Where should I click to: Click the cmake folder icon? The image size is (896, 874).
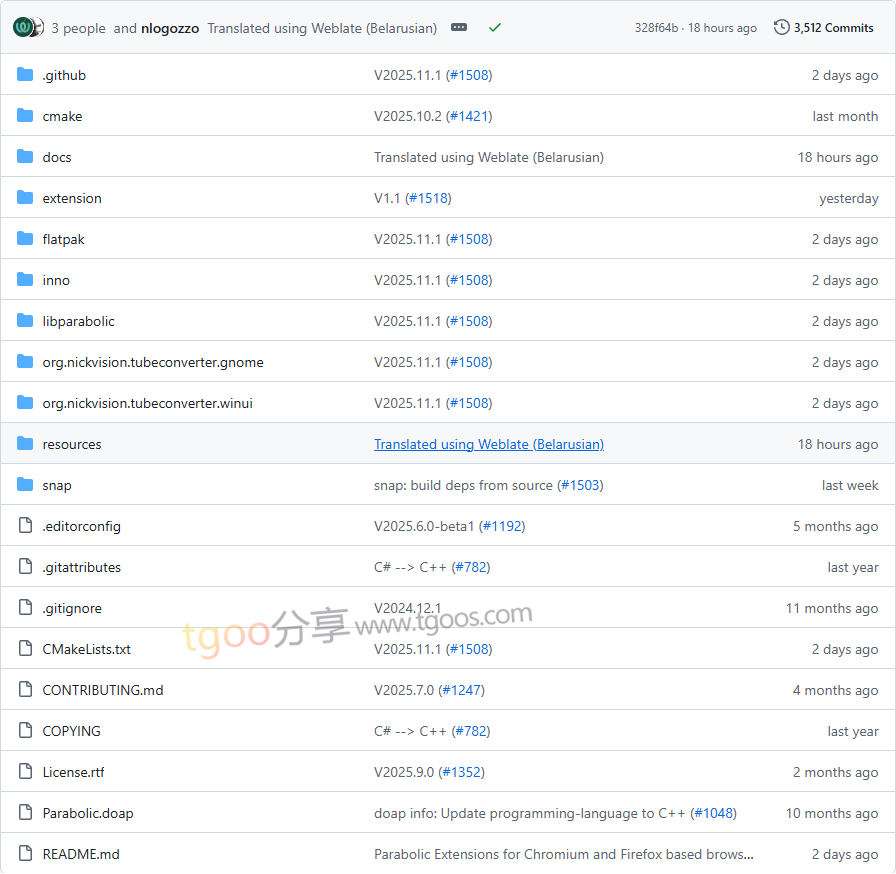click(x=25, y=116)
